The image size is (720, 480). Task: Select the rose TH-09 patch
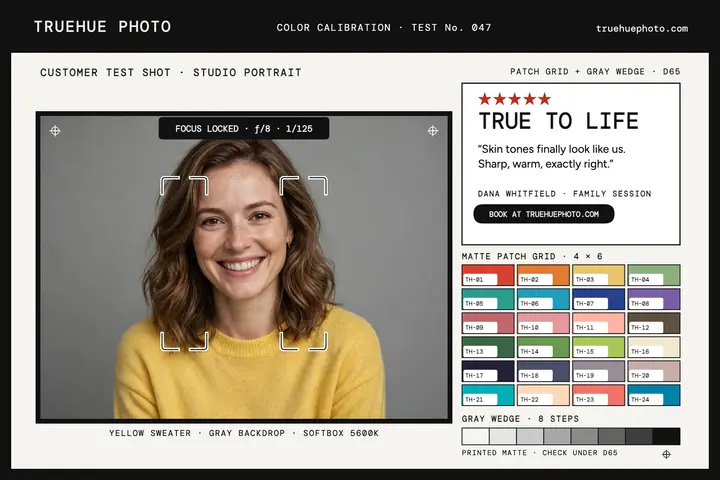point(488,323)
